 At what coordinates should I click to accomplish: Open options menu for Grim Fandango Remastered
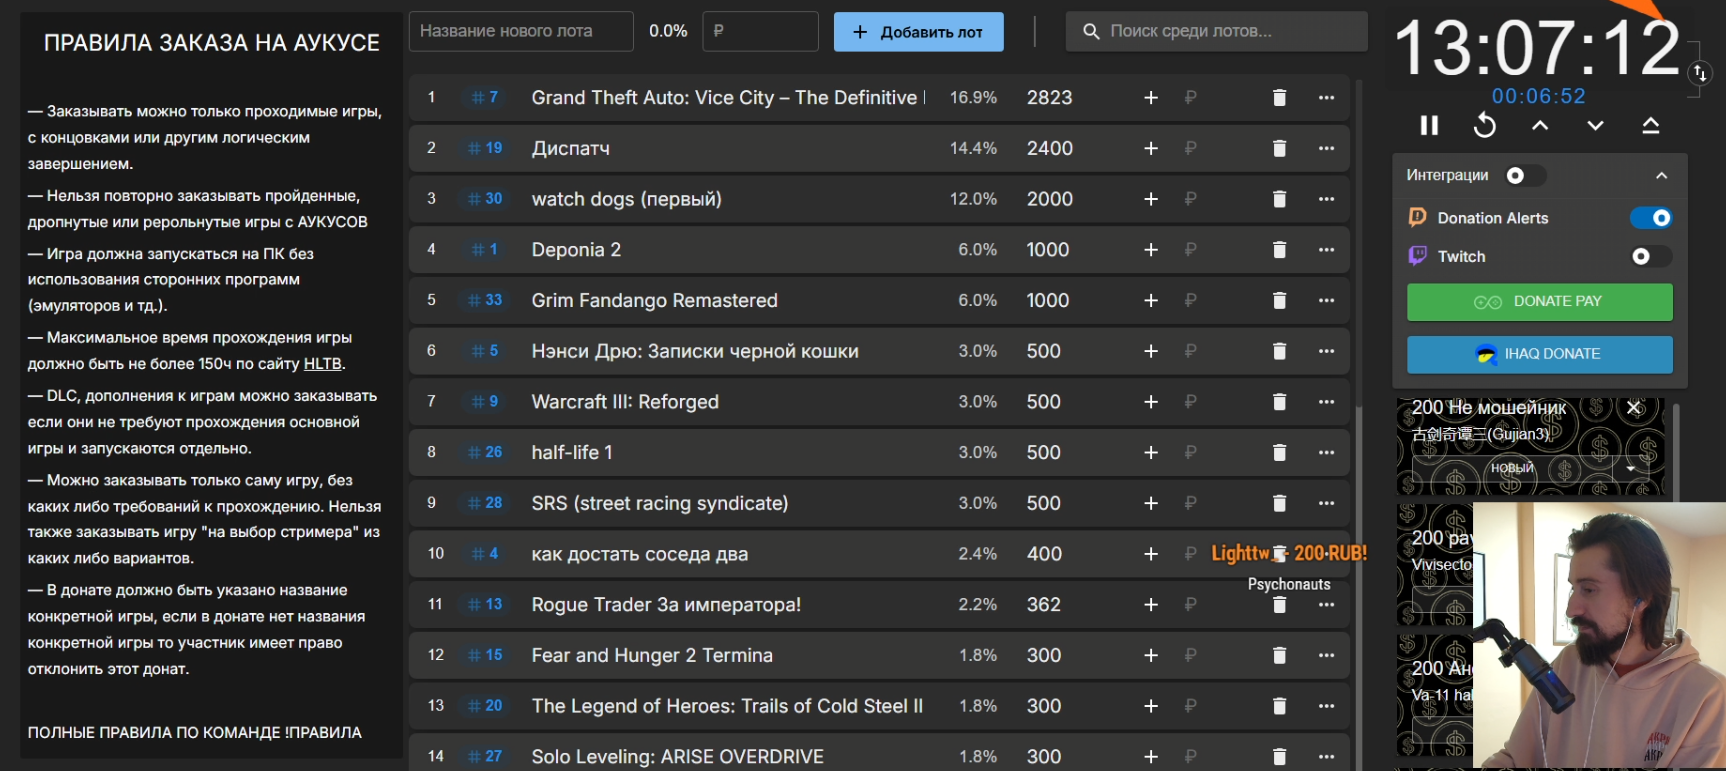[1327, 300]
